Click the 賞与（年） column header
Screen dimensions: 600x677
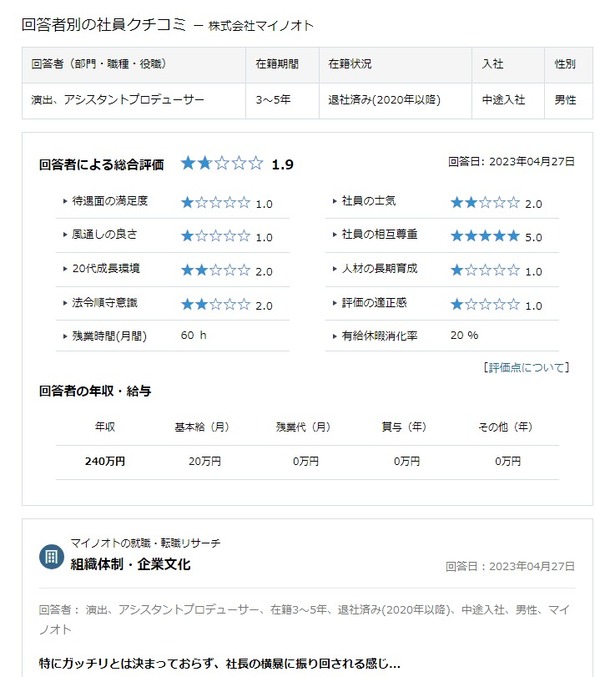(x=404, y=427)
